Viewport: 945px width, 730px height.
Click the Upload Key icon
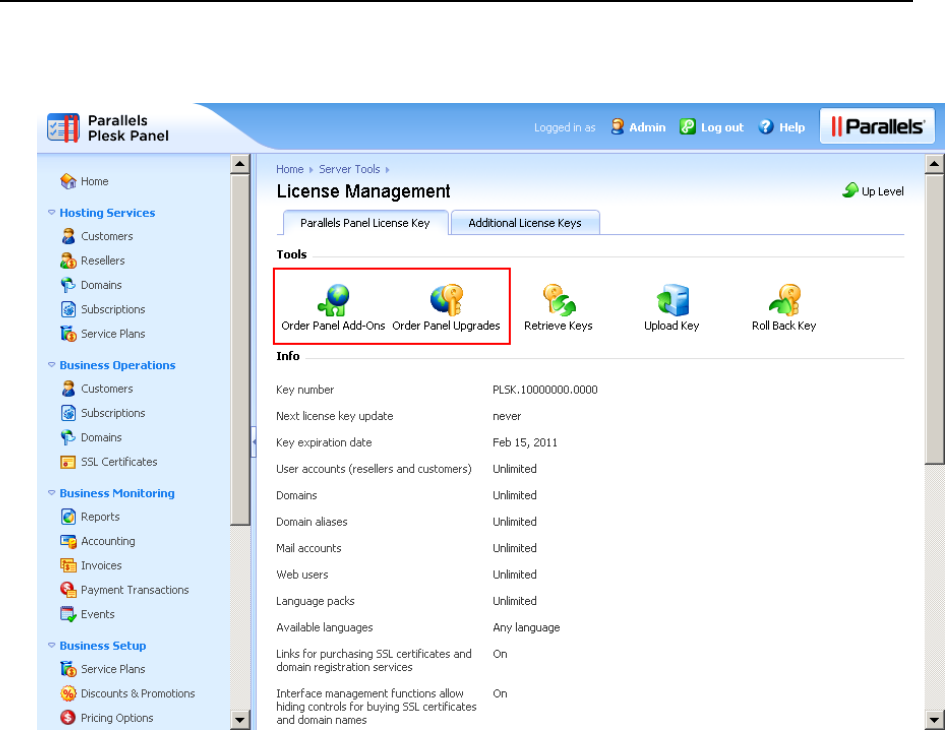tap(672, 300)
